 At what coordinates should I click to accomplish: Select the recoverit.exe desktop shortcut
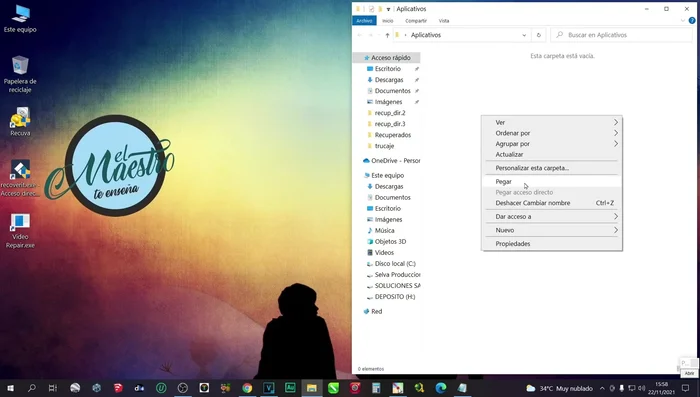pos(20,178)
